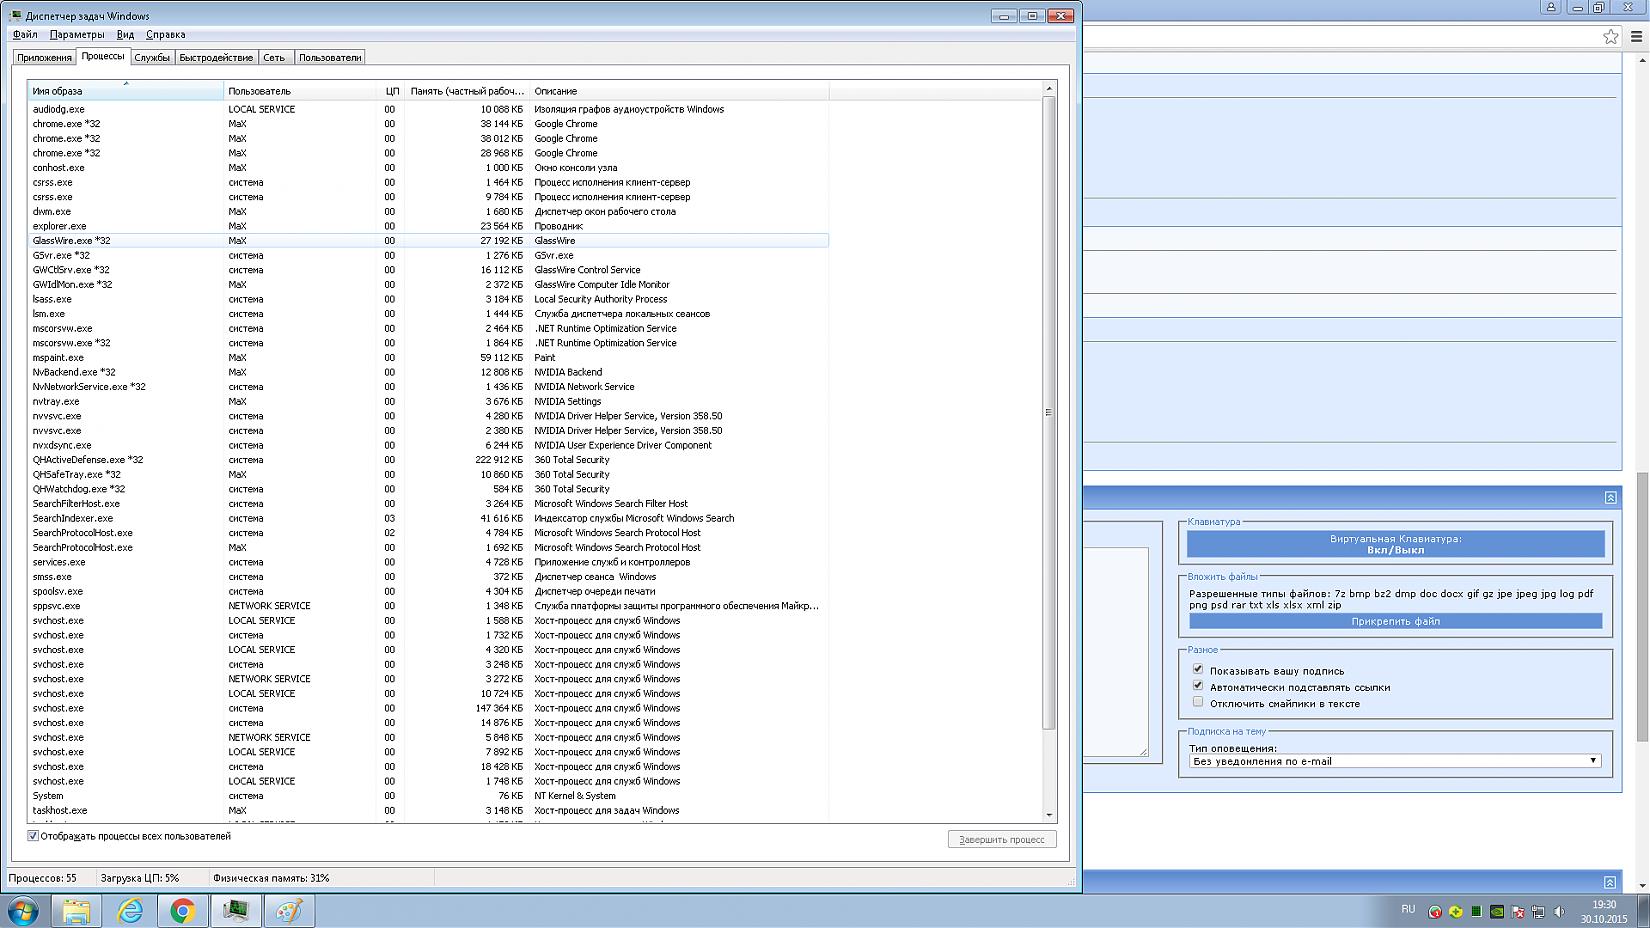Open the Action Center flag icon
The height and width of the screenshot is (928, 1650).
click(1518, 912)
